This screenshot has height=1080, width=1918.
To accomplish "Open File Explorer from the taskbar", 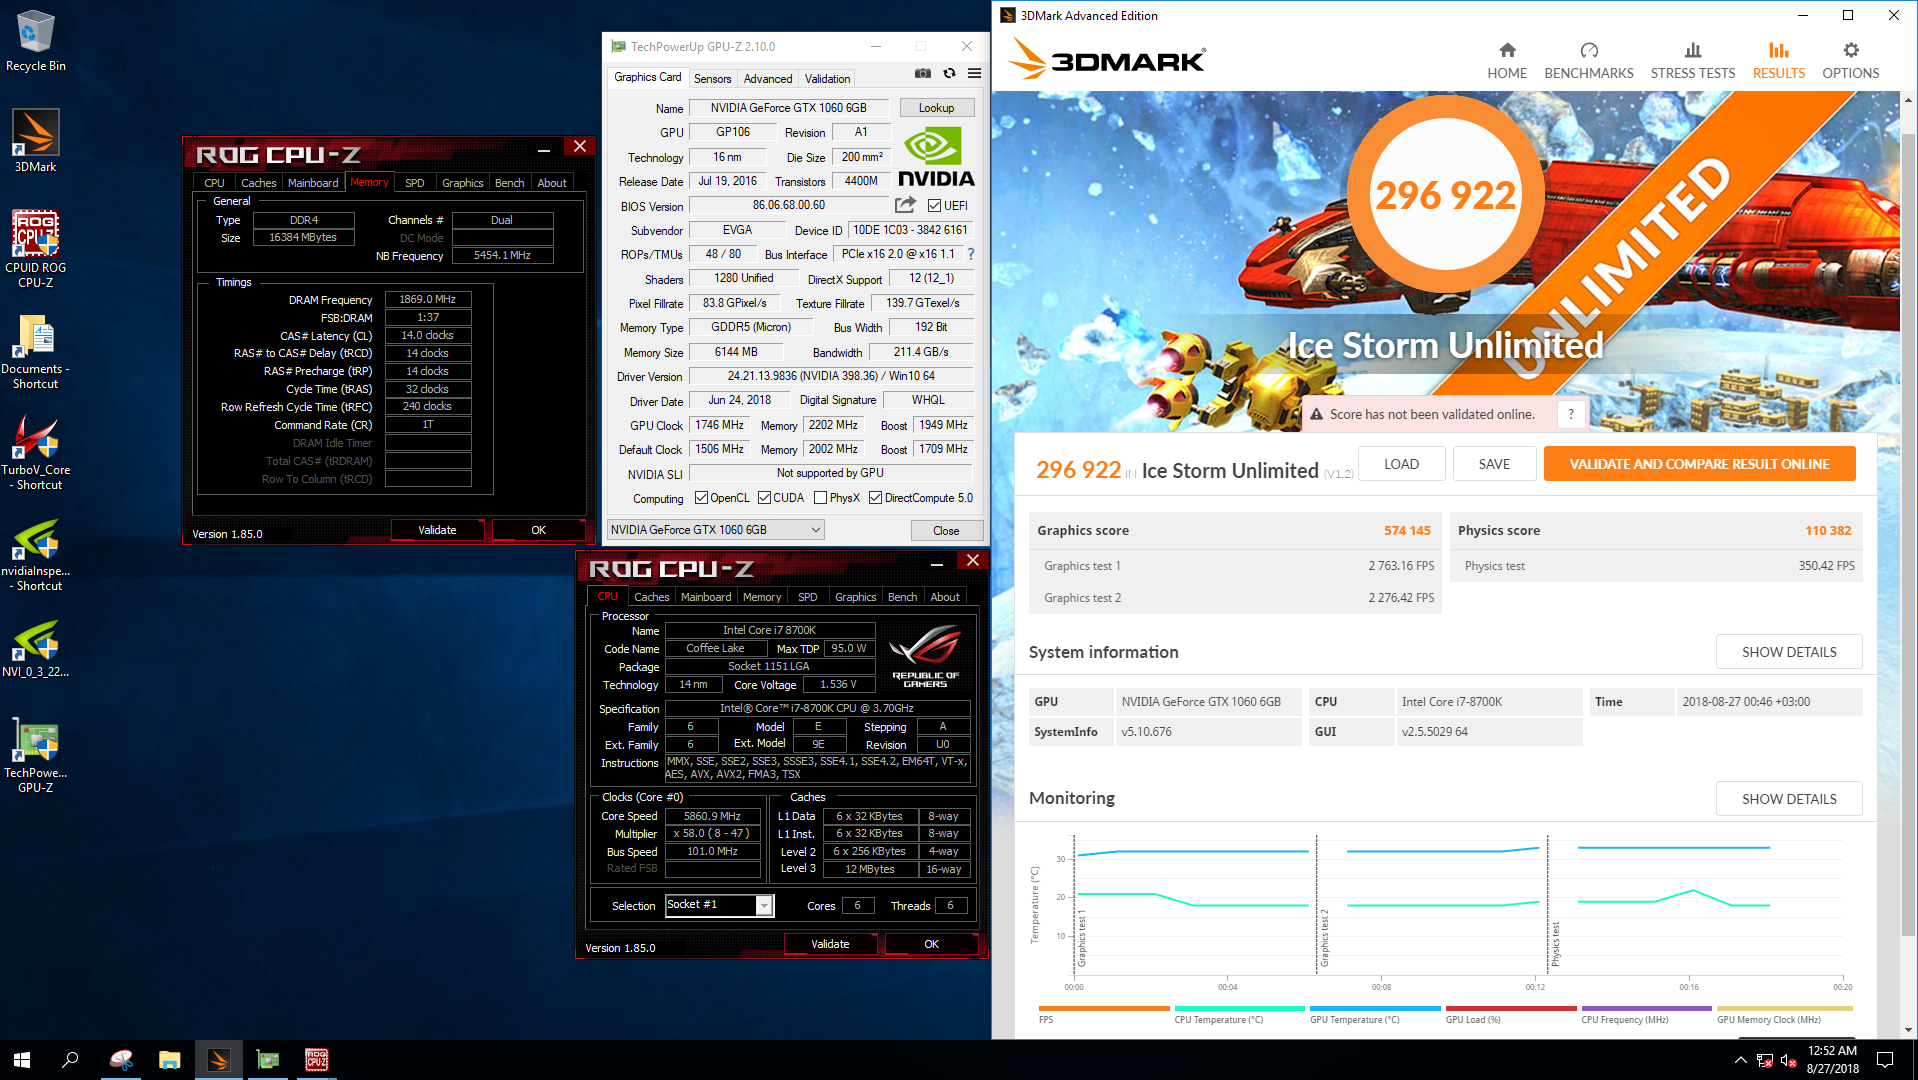I will tap(169, 1060).
